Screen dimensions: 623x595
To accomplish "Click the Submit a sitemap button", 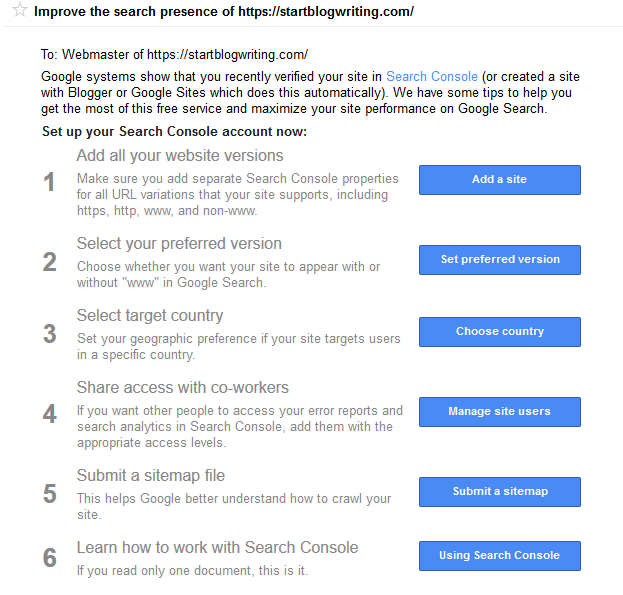I will pyautogui.click(x=499, y=492).
